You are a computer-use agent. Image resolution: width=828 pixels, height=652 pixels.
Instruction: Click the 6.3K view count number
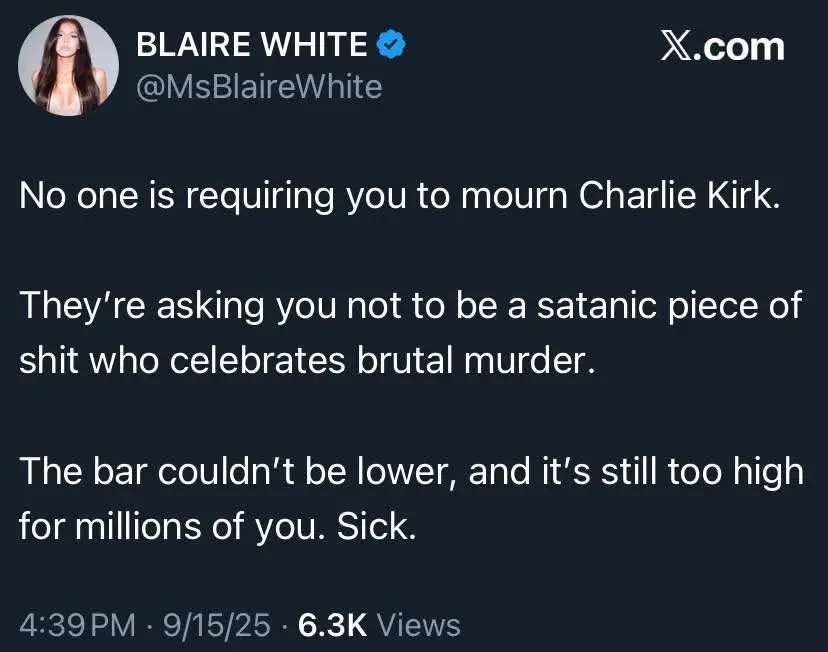coord(333,625)
